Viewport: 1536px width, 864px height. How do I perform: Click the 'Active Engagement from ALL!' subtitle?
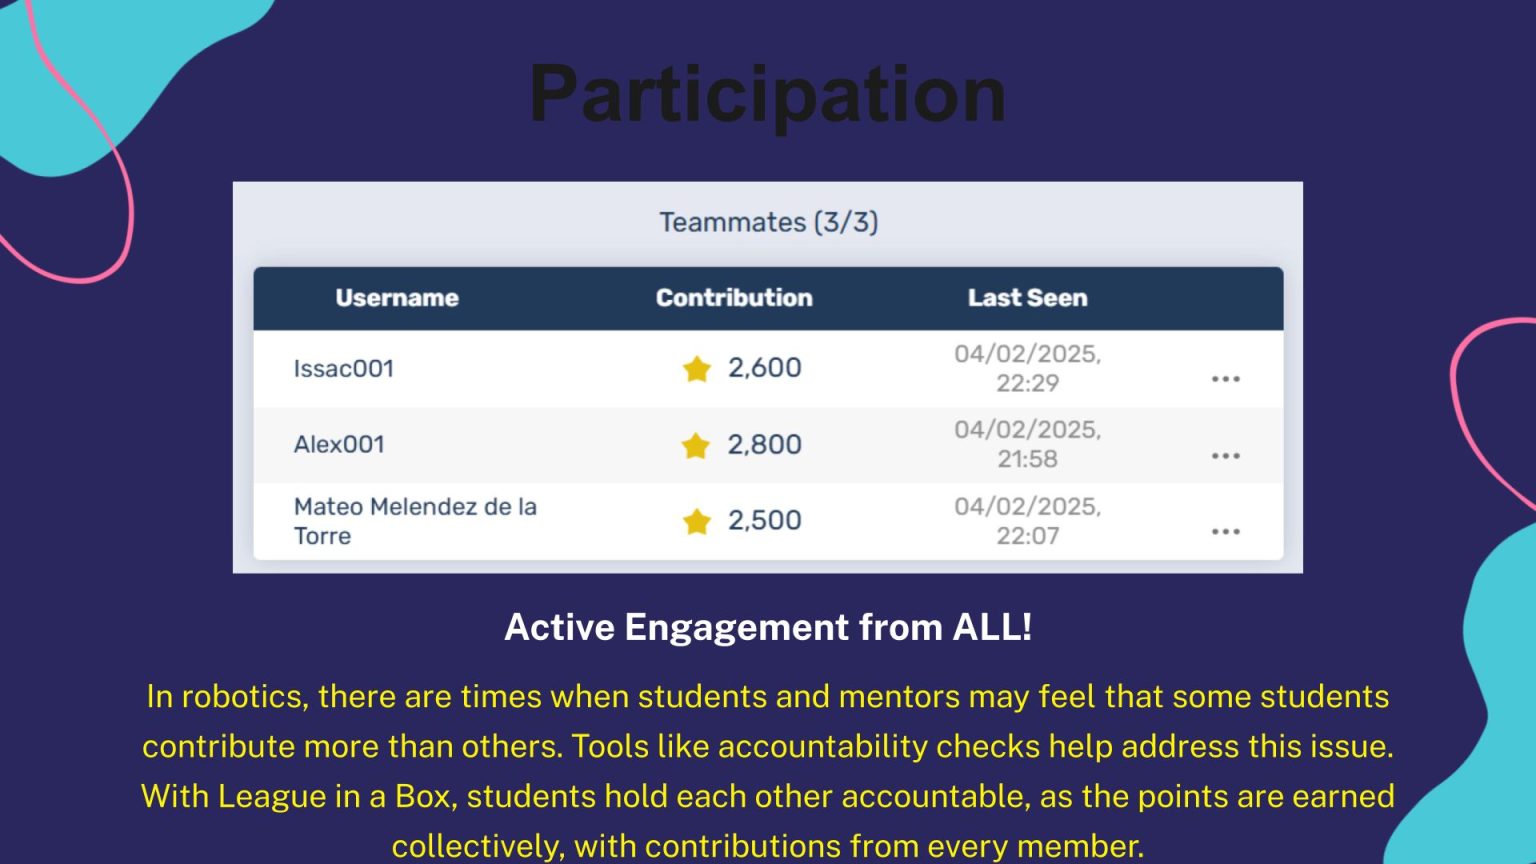[x=768, y=627]
